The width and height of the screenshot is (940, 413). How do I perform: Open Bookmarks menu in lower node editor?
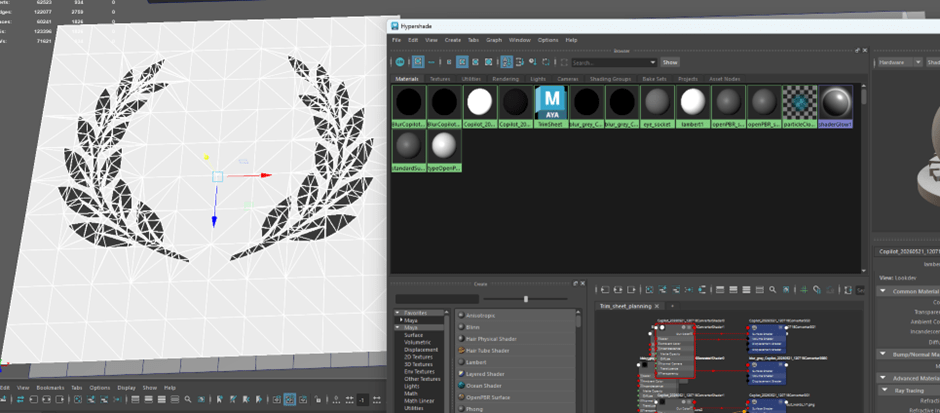point(50,388)
